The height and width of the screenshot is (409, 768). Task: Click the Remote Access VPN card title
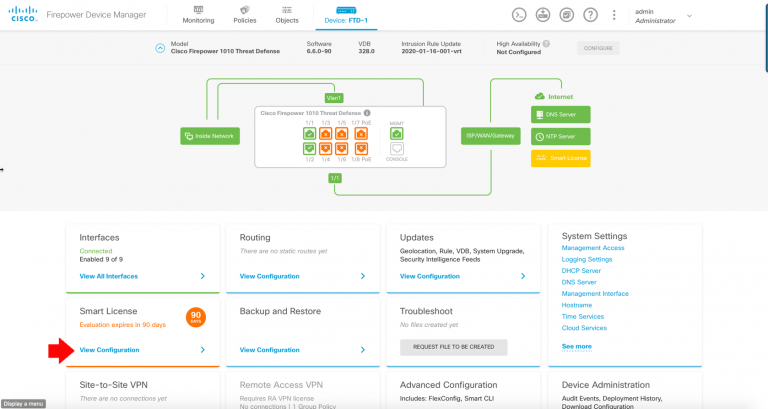click(x=281, y=385)
